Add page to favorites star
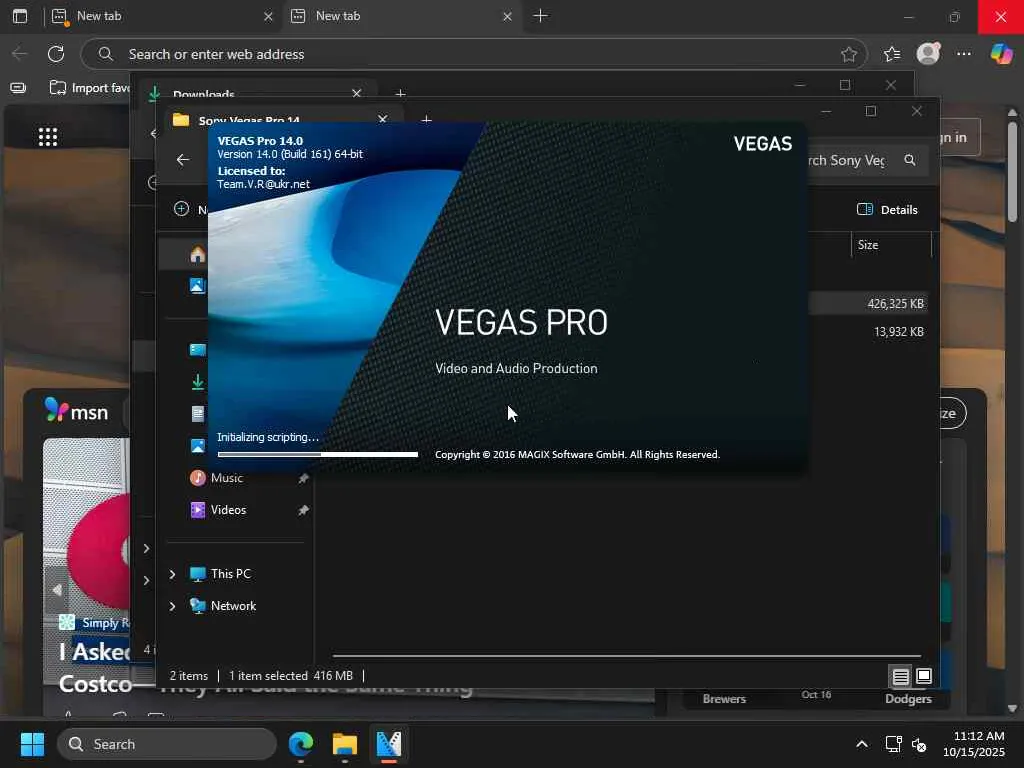This screenshot has height=768, width=1024. [x=848, y=54]
